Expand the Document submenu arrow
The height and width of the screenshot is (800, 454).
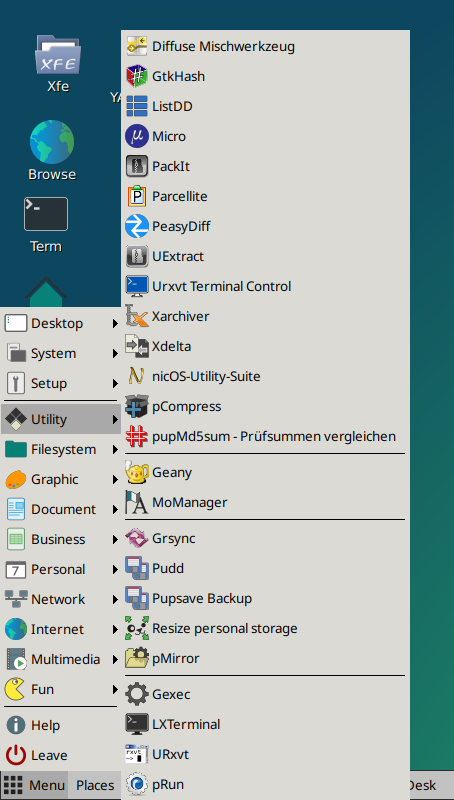(115, 510)
